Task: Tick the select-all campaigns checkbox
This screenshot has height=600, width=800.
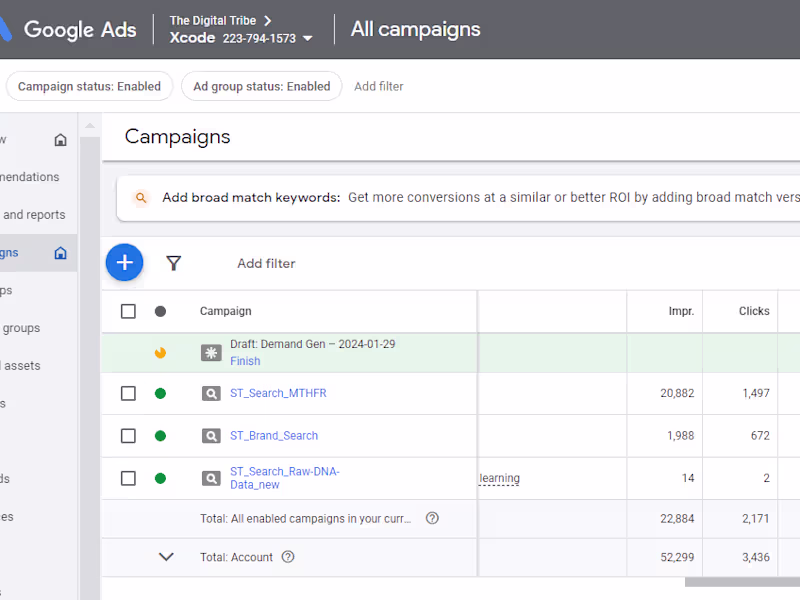Action: pyautogui.click(x=128, y=311)
